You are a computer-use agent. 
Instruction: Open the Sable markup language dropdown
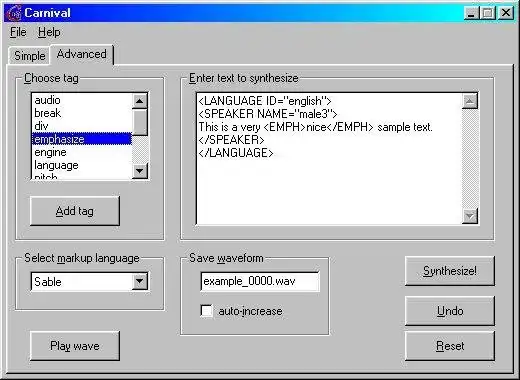(140, 282)
